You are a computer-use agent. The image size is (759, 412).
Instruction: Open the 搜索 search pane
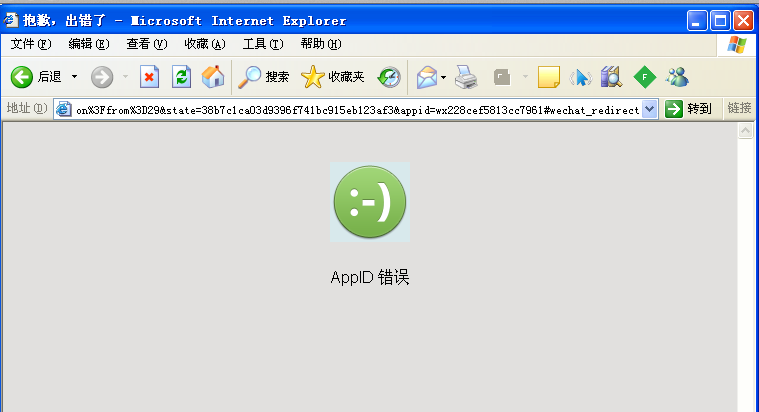[x=263, y=77]
